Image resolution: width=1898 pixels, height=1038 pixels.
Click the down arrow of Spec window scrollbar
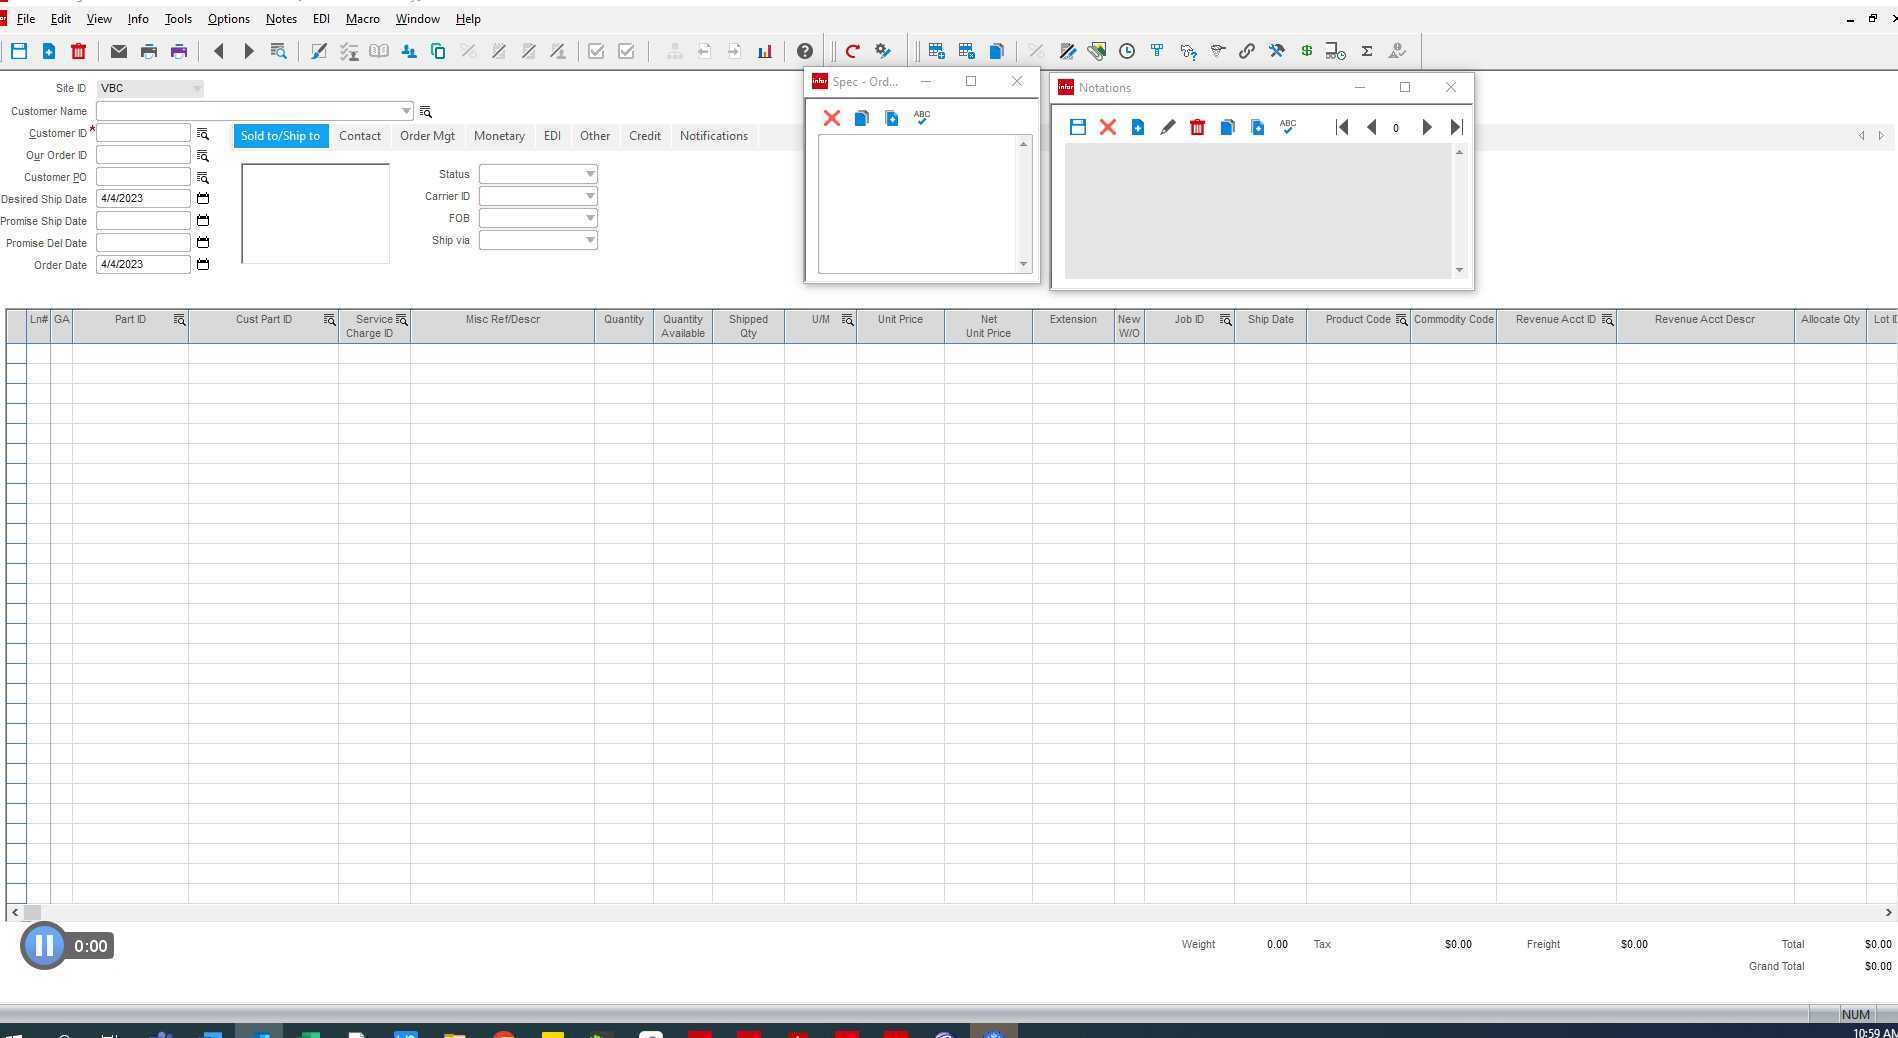click(x=1023, y=264)
